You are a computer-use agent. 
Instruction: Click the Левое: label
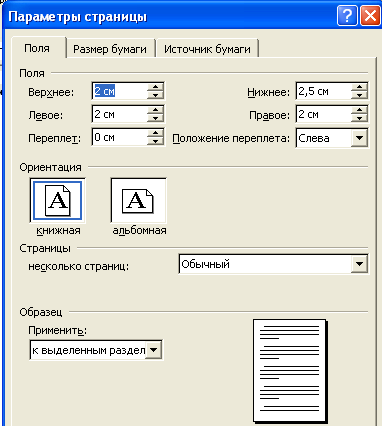[46, 115]
